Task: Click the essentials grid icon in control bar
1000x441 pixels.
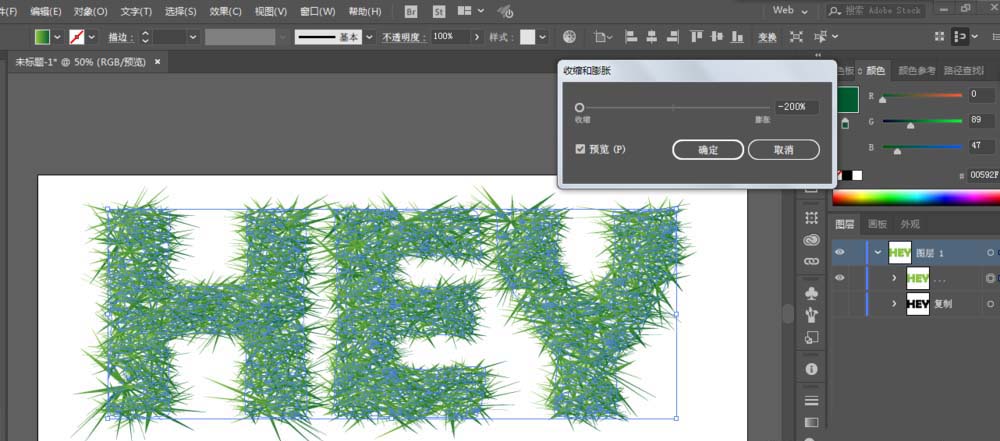Action: pyautogui.click(x=938, y=37)
